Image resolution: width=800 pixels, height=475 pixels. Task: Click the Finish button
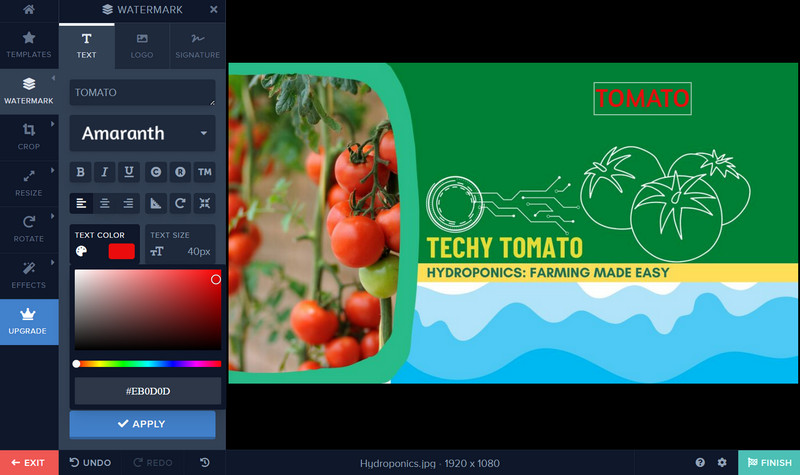768,463
